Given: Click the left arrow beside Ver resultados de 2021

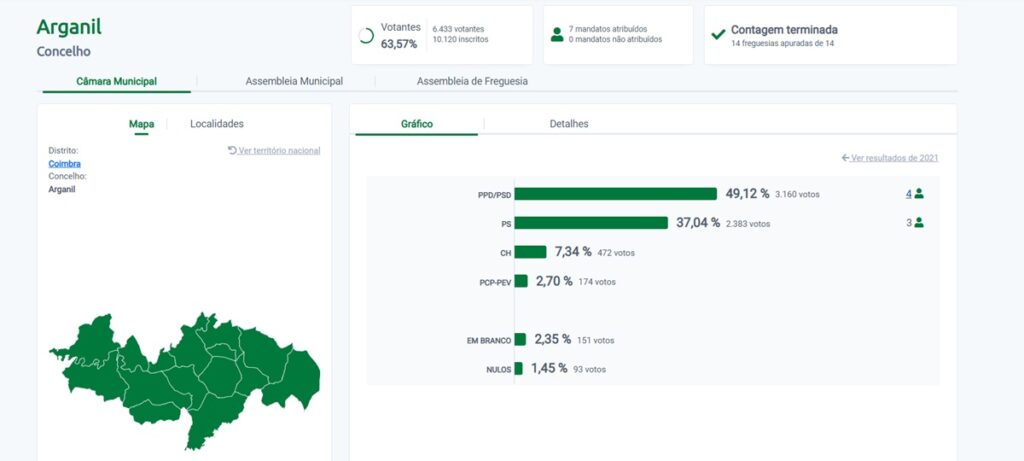Looking at the screenshot, I should [x=845, y=158].
